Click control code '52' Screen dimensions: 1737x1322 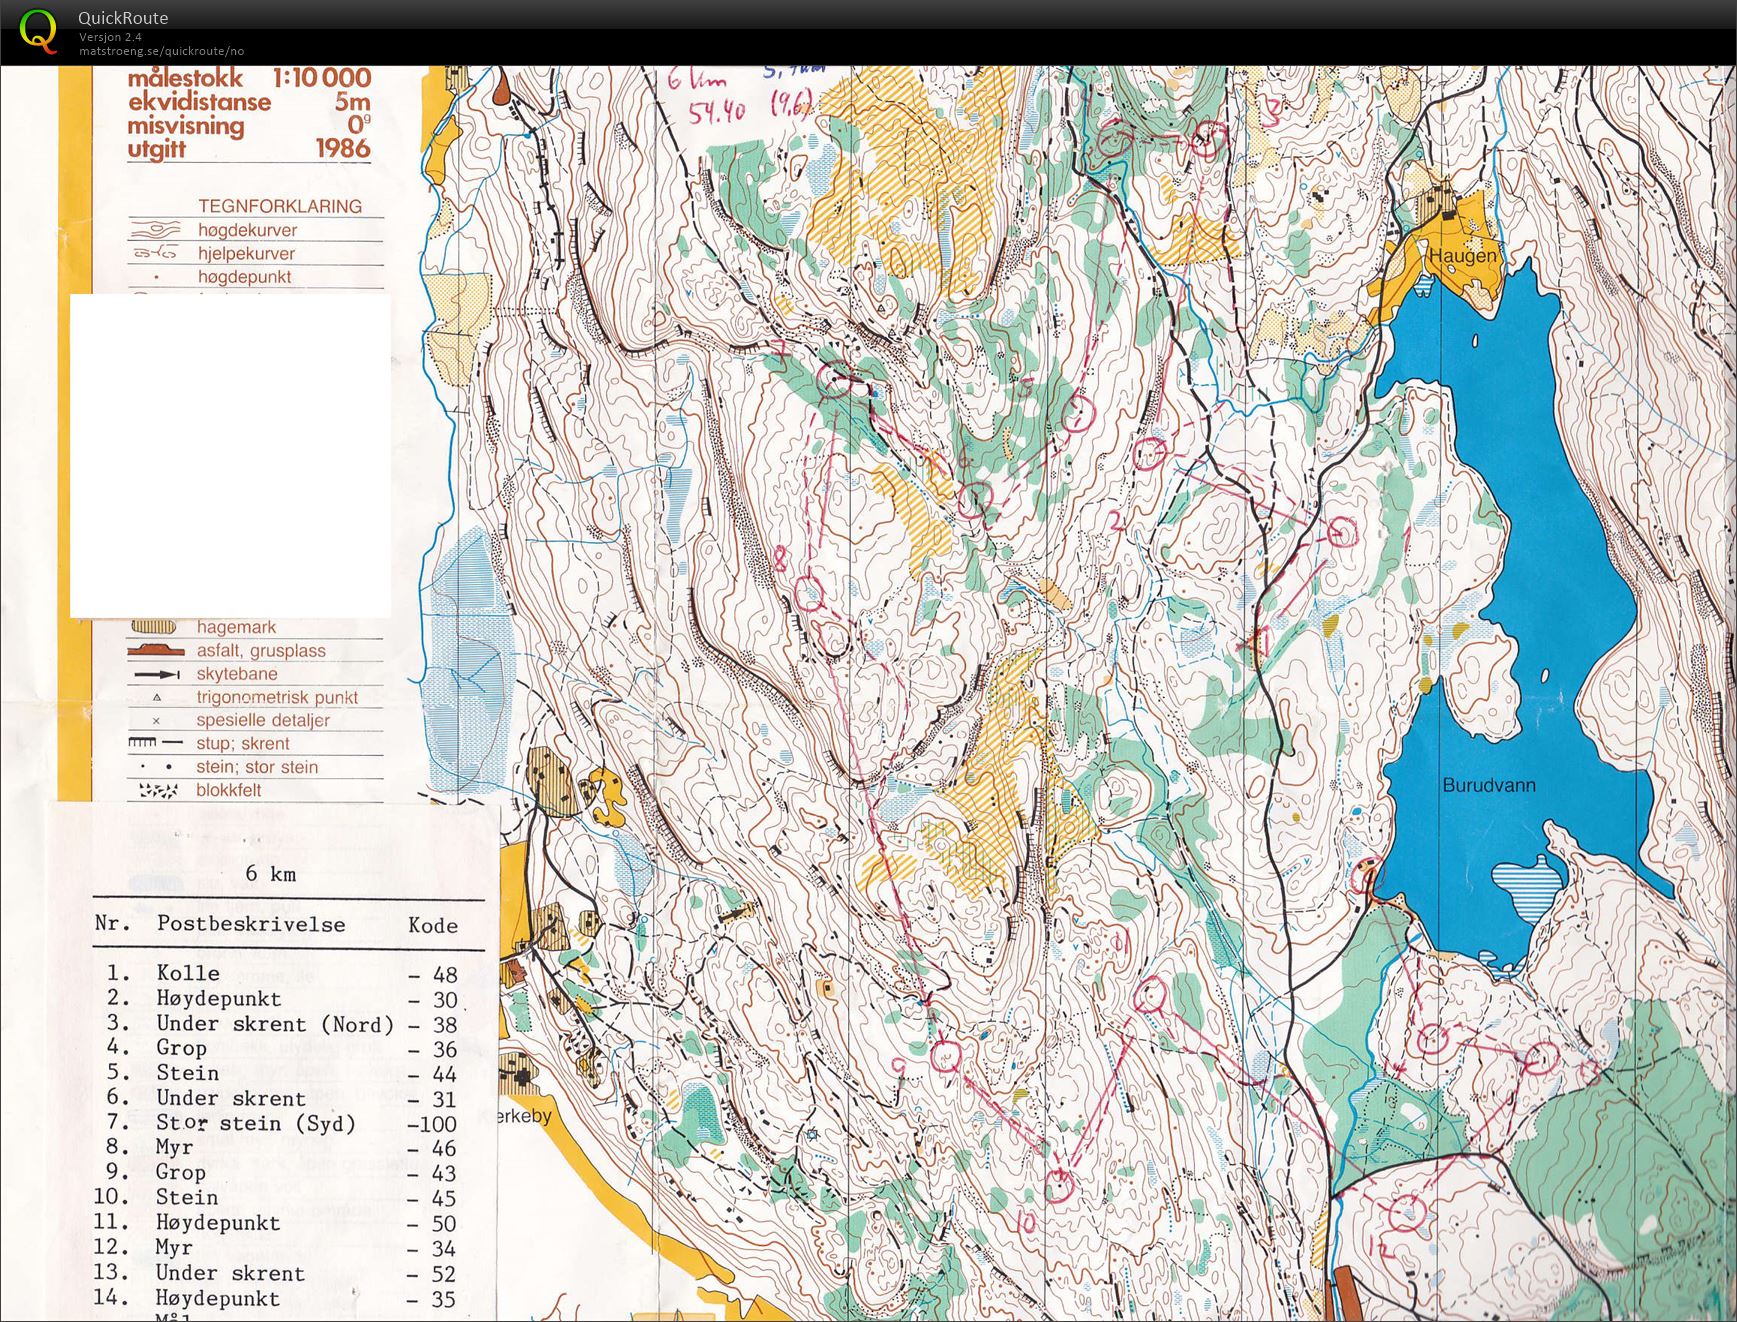coord(444,1274)
